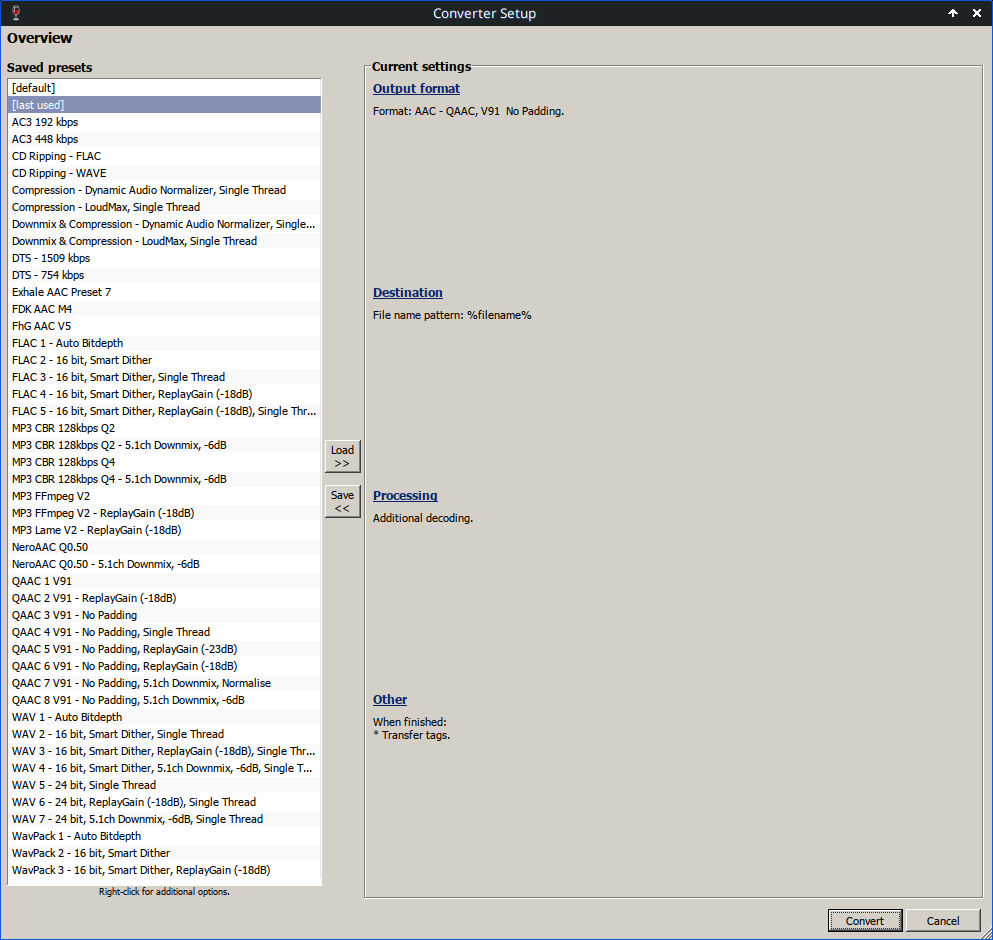Choose the FLAC 5 preset

coord(164,411)
